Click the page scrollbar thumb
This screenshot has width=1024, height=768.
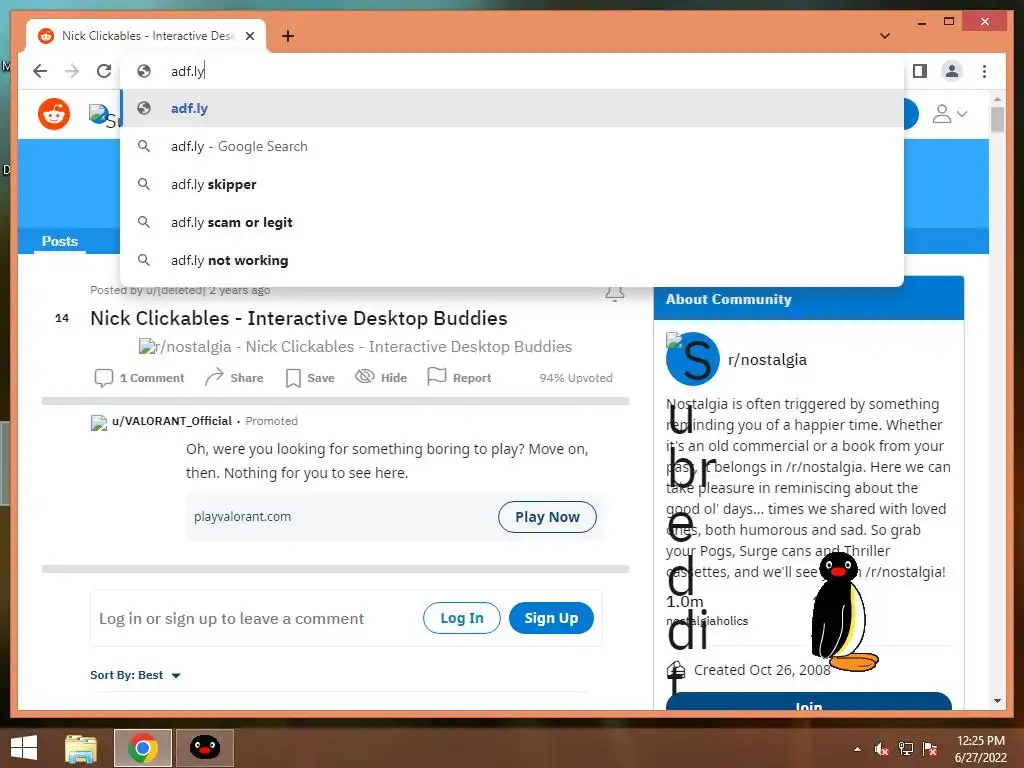(997, 120)
